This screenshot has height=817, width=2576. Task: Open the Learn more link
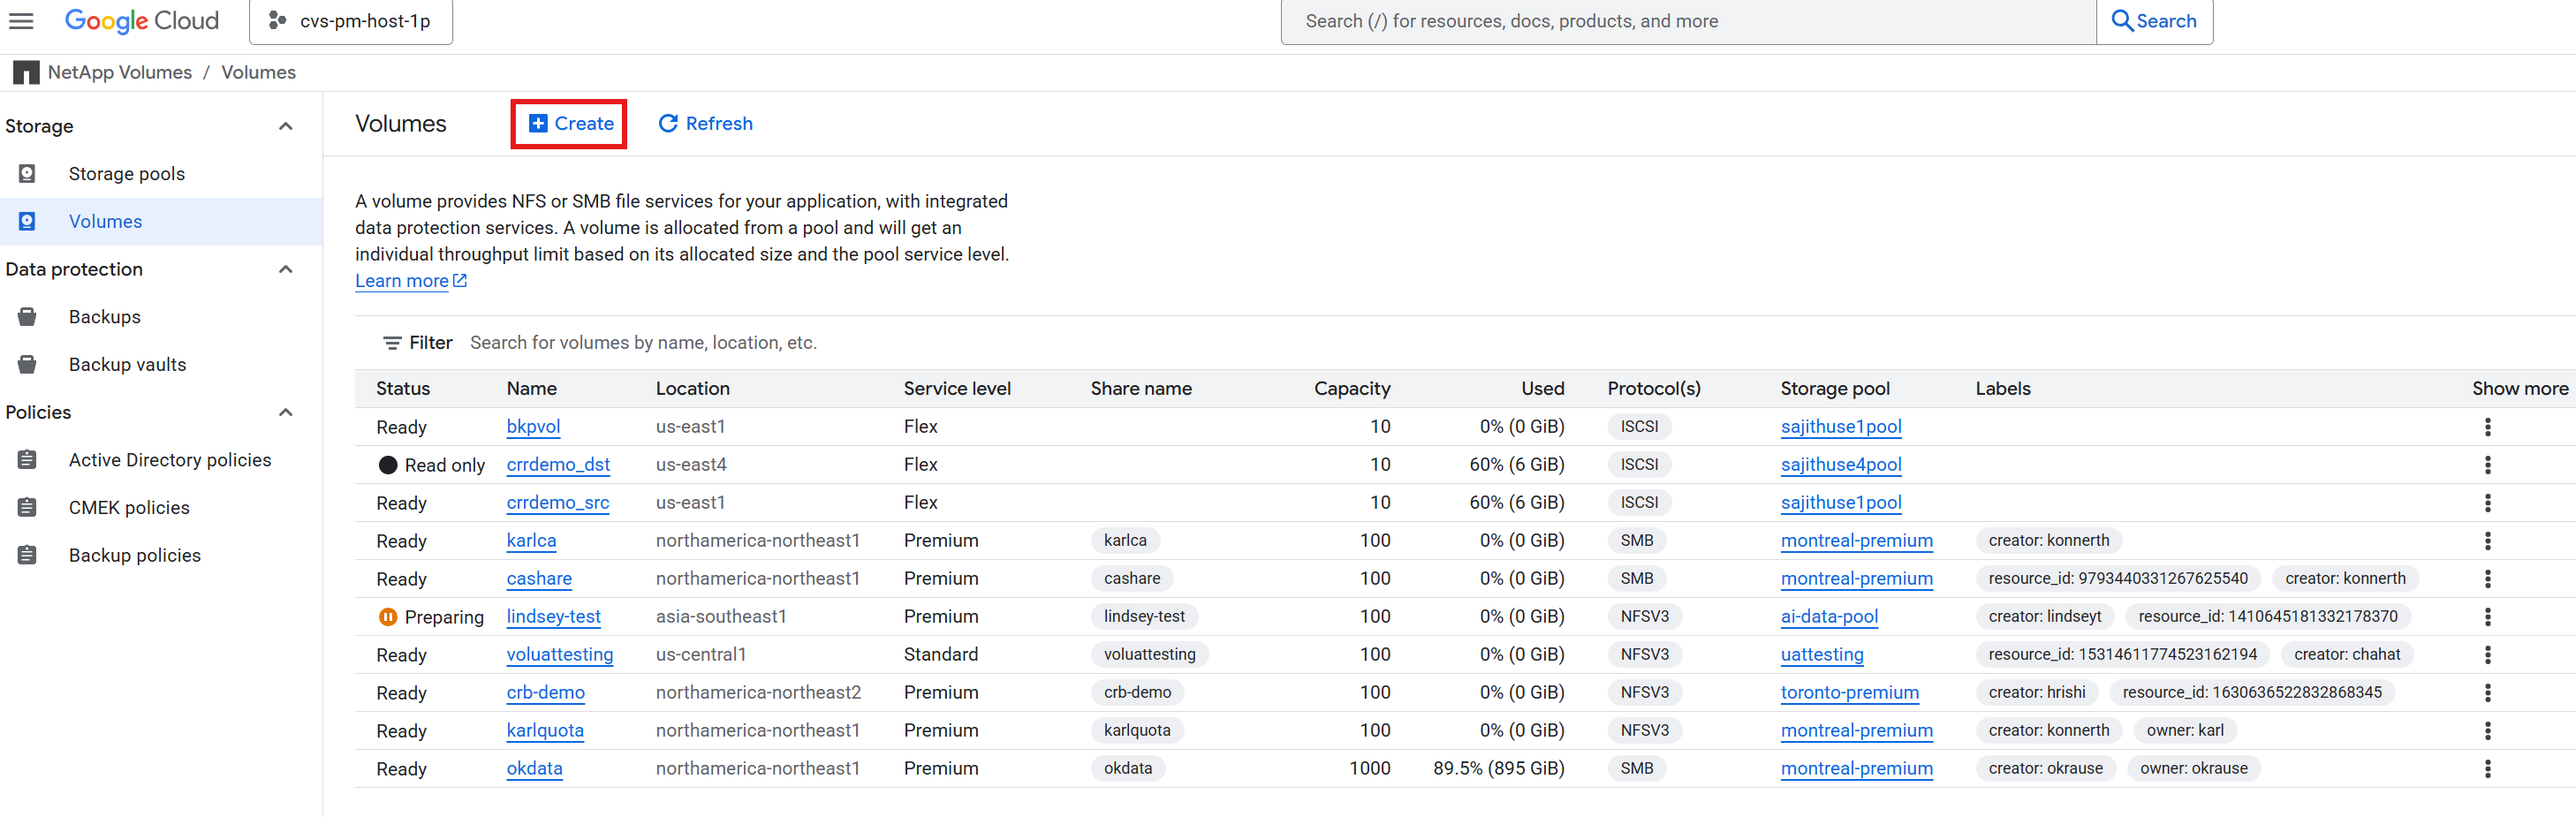(x=402, y=280)
